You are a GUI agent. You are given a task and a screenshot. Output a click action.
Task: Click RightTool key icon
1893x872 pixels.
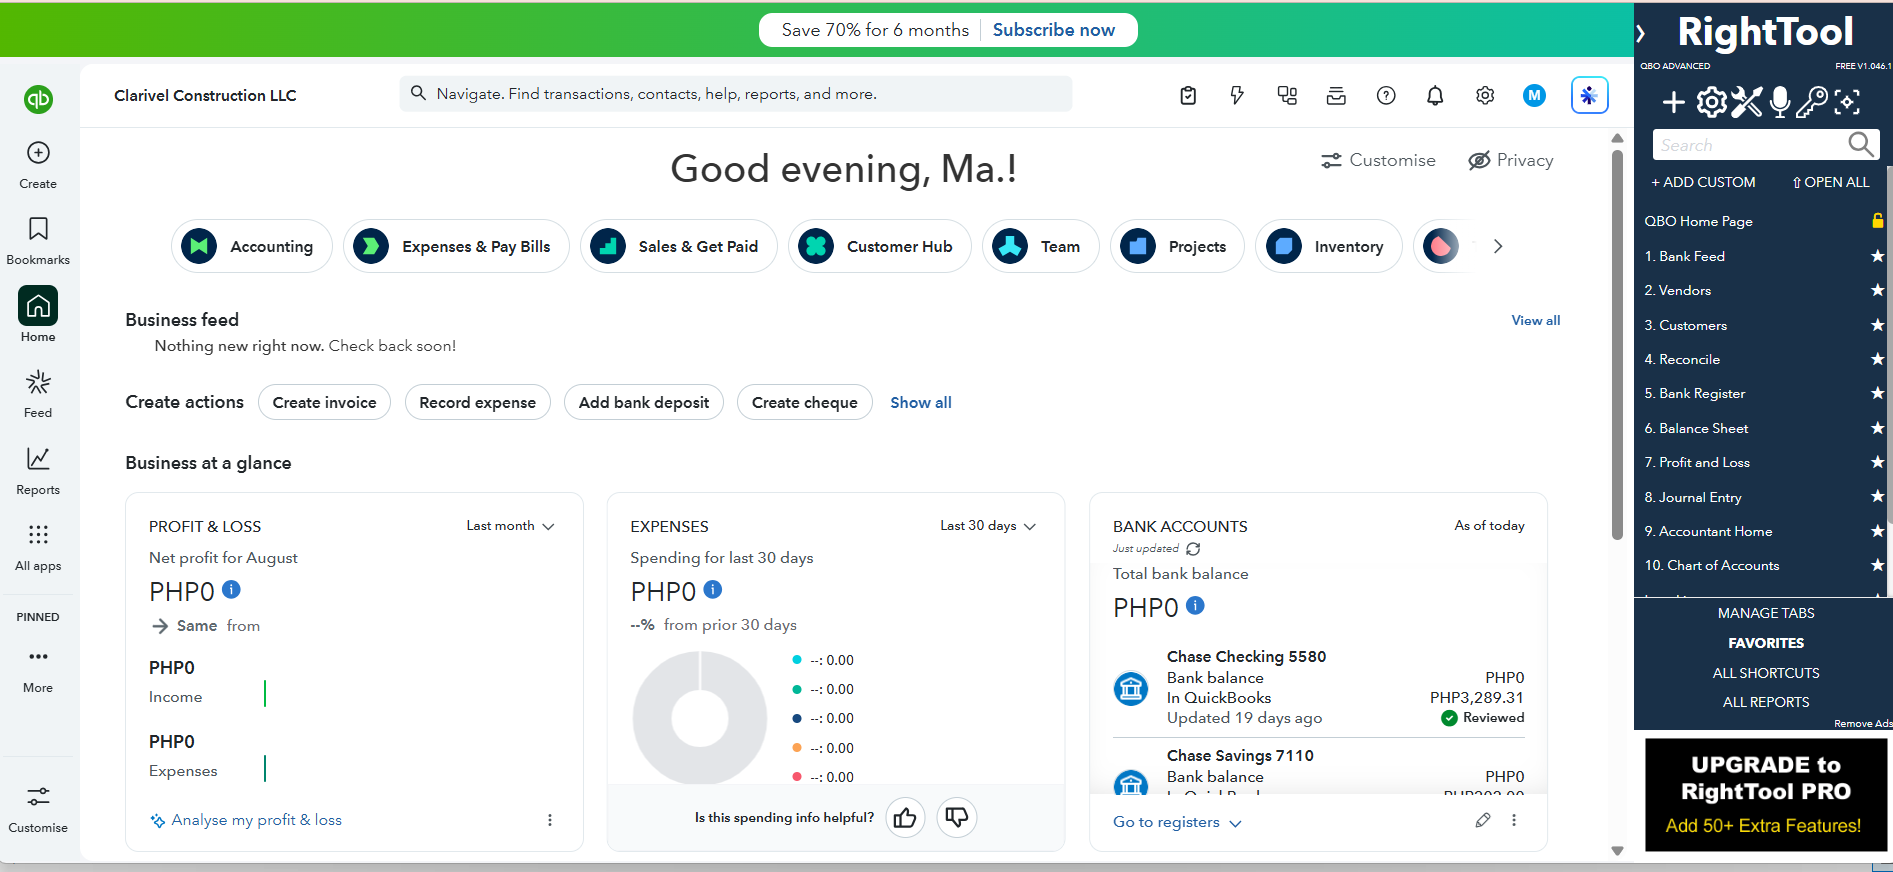coord(1811,102)
